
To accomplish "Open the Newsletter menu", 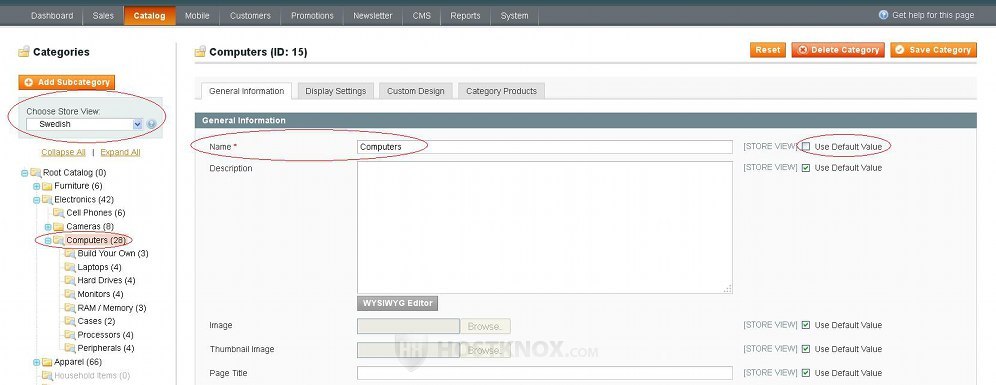I will point(373,16).
